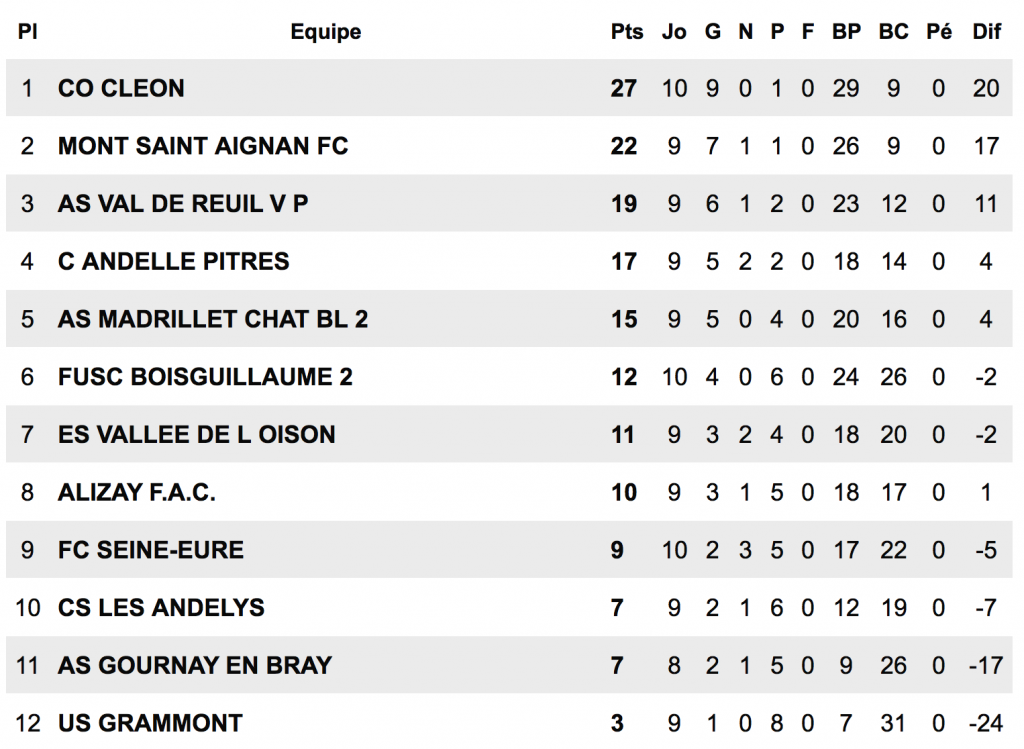
Task: Click the BC column header
Action: click(893, 32)
